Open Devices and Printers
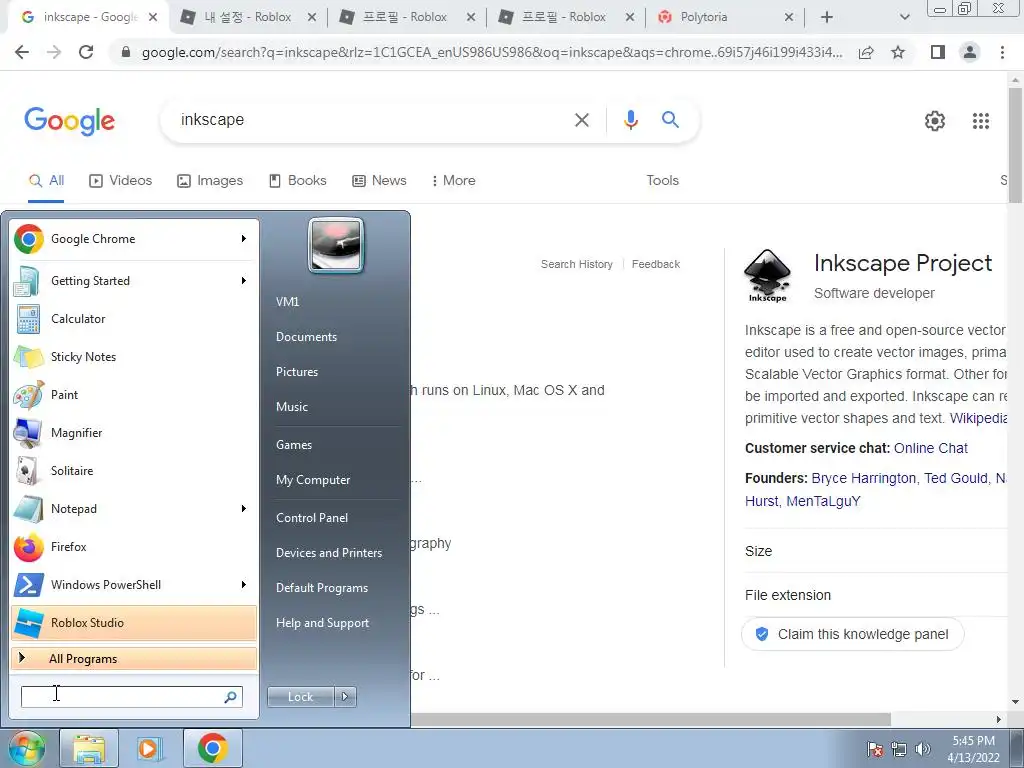The image size is (1024, 768). coord(328,553)
